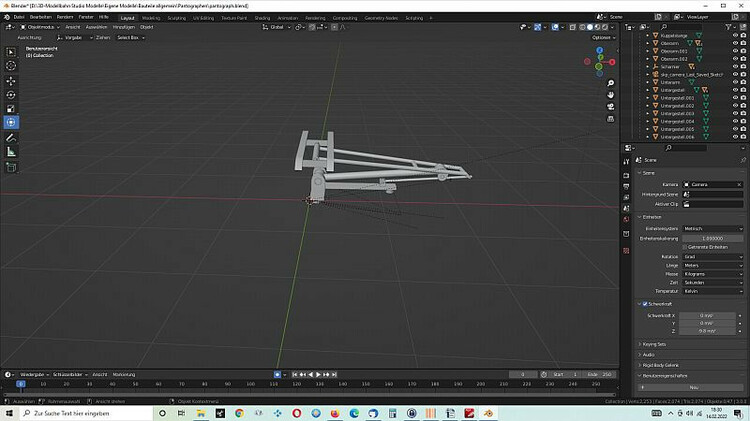Image resolution: width=750 pixels, height=421 pixels.
Task: Uncheck the Schwerkraft checkbox
Action: [643, 304]
